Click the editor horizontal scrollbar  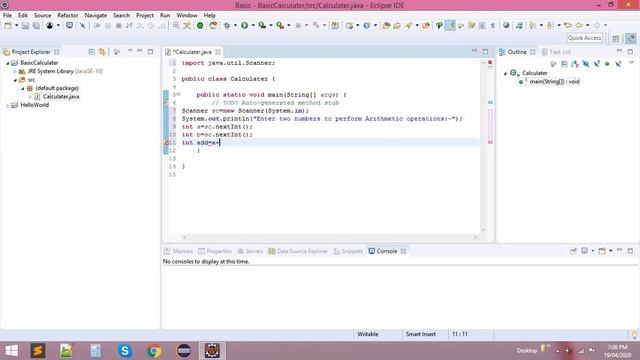click(330, 237)
